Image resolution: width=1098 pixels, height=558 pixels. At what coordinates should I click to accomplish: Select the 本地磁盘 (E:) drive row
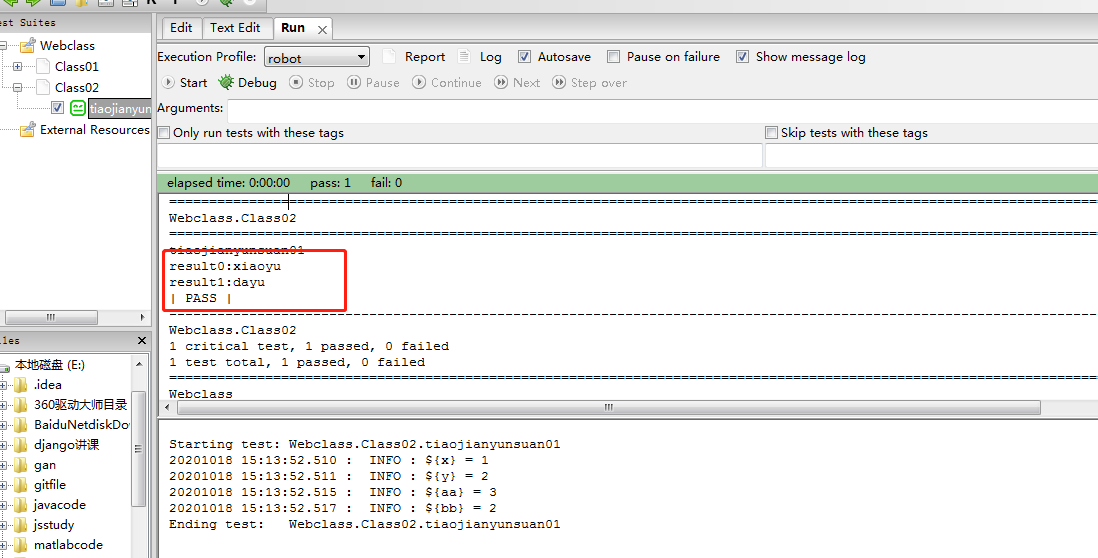tap(50, 365)
